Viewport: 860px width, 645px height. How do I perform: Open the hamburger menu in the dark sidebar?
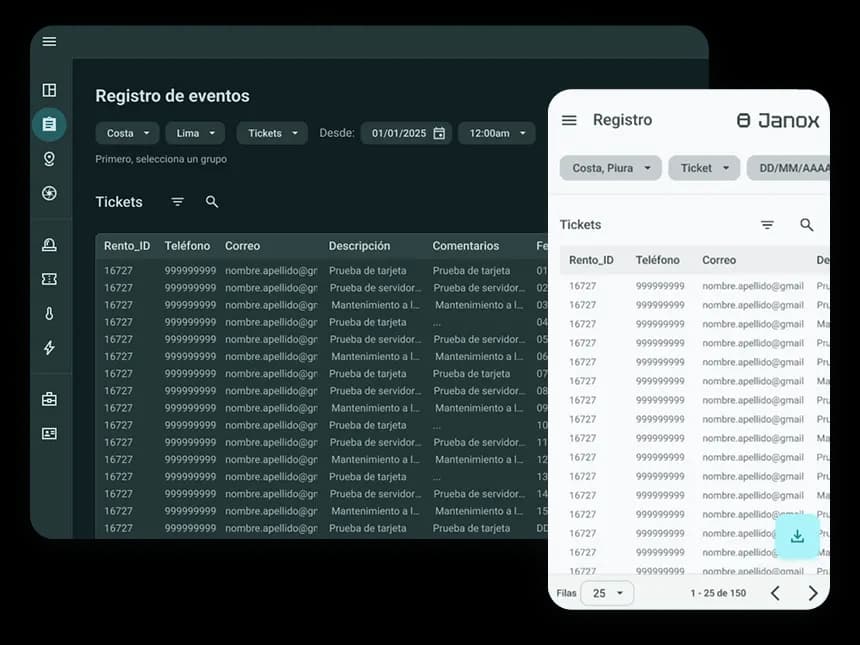[x=49, y=42]
